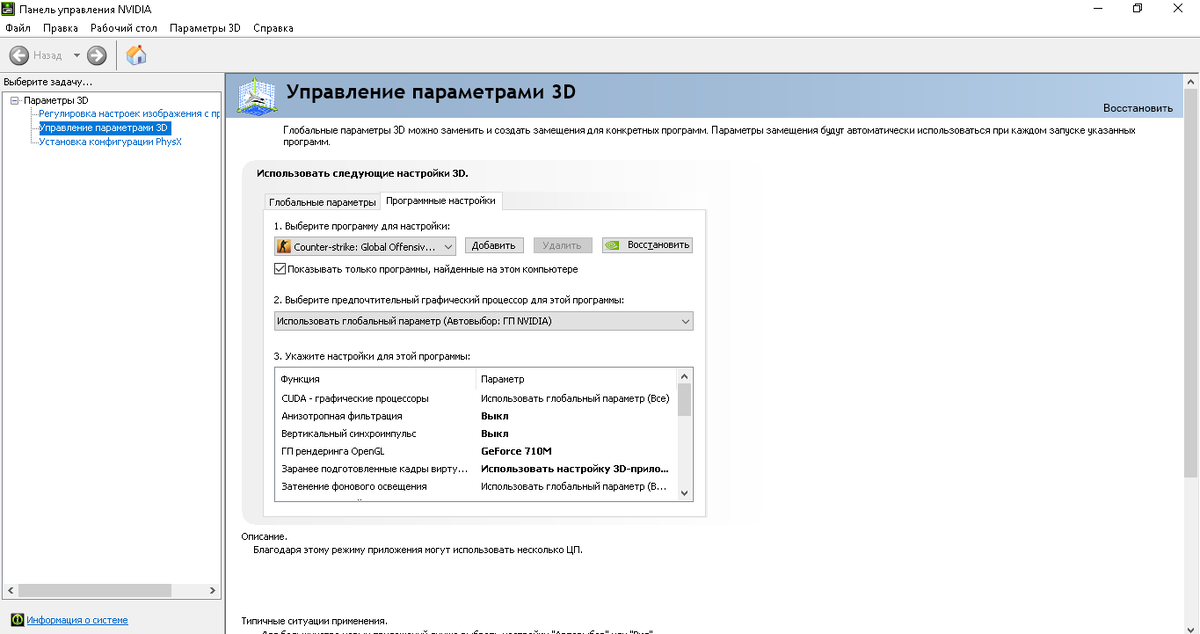Open the Справка menu
Viewport: 1200px width, 634px height.
click(x=273, y=28)
